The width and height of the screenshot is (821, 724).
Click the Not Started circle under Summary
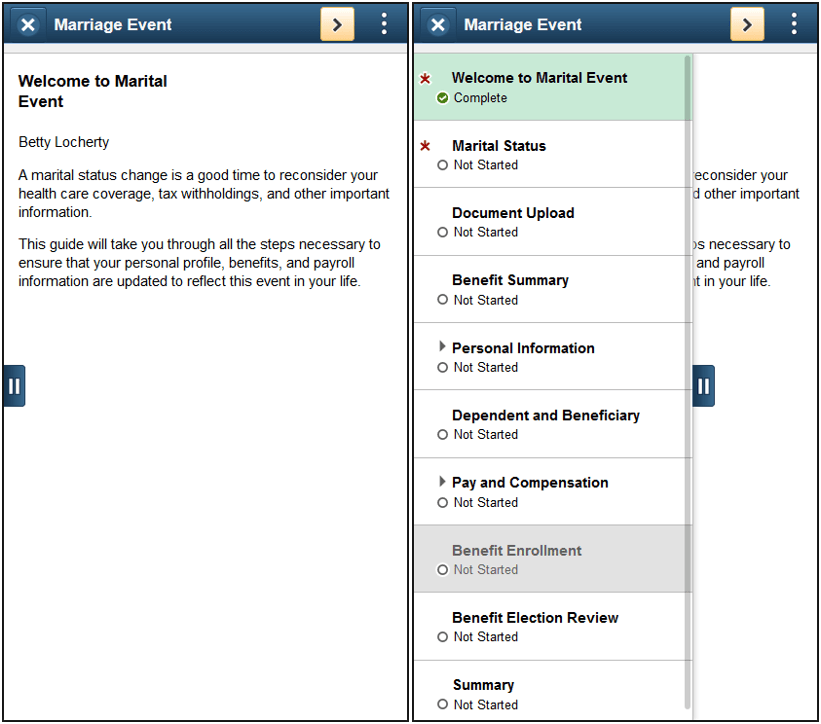443,705
